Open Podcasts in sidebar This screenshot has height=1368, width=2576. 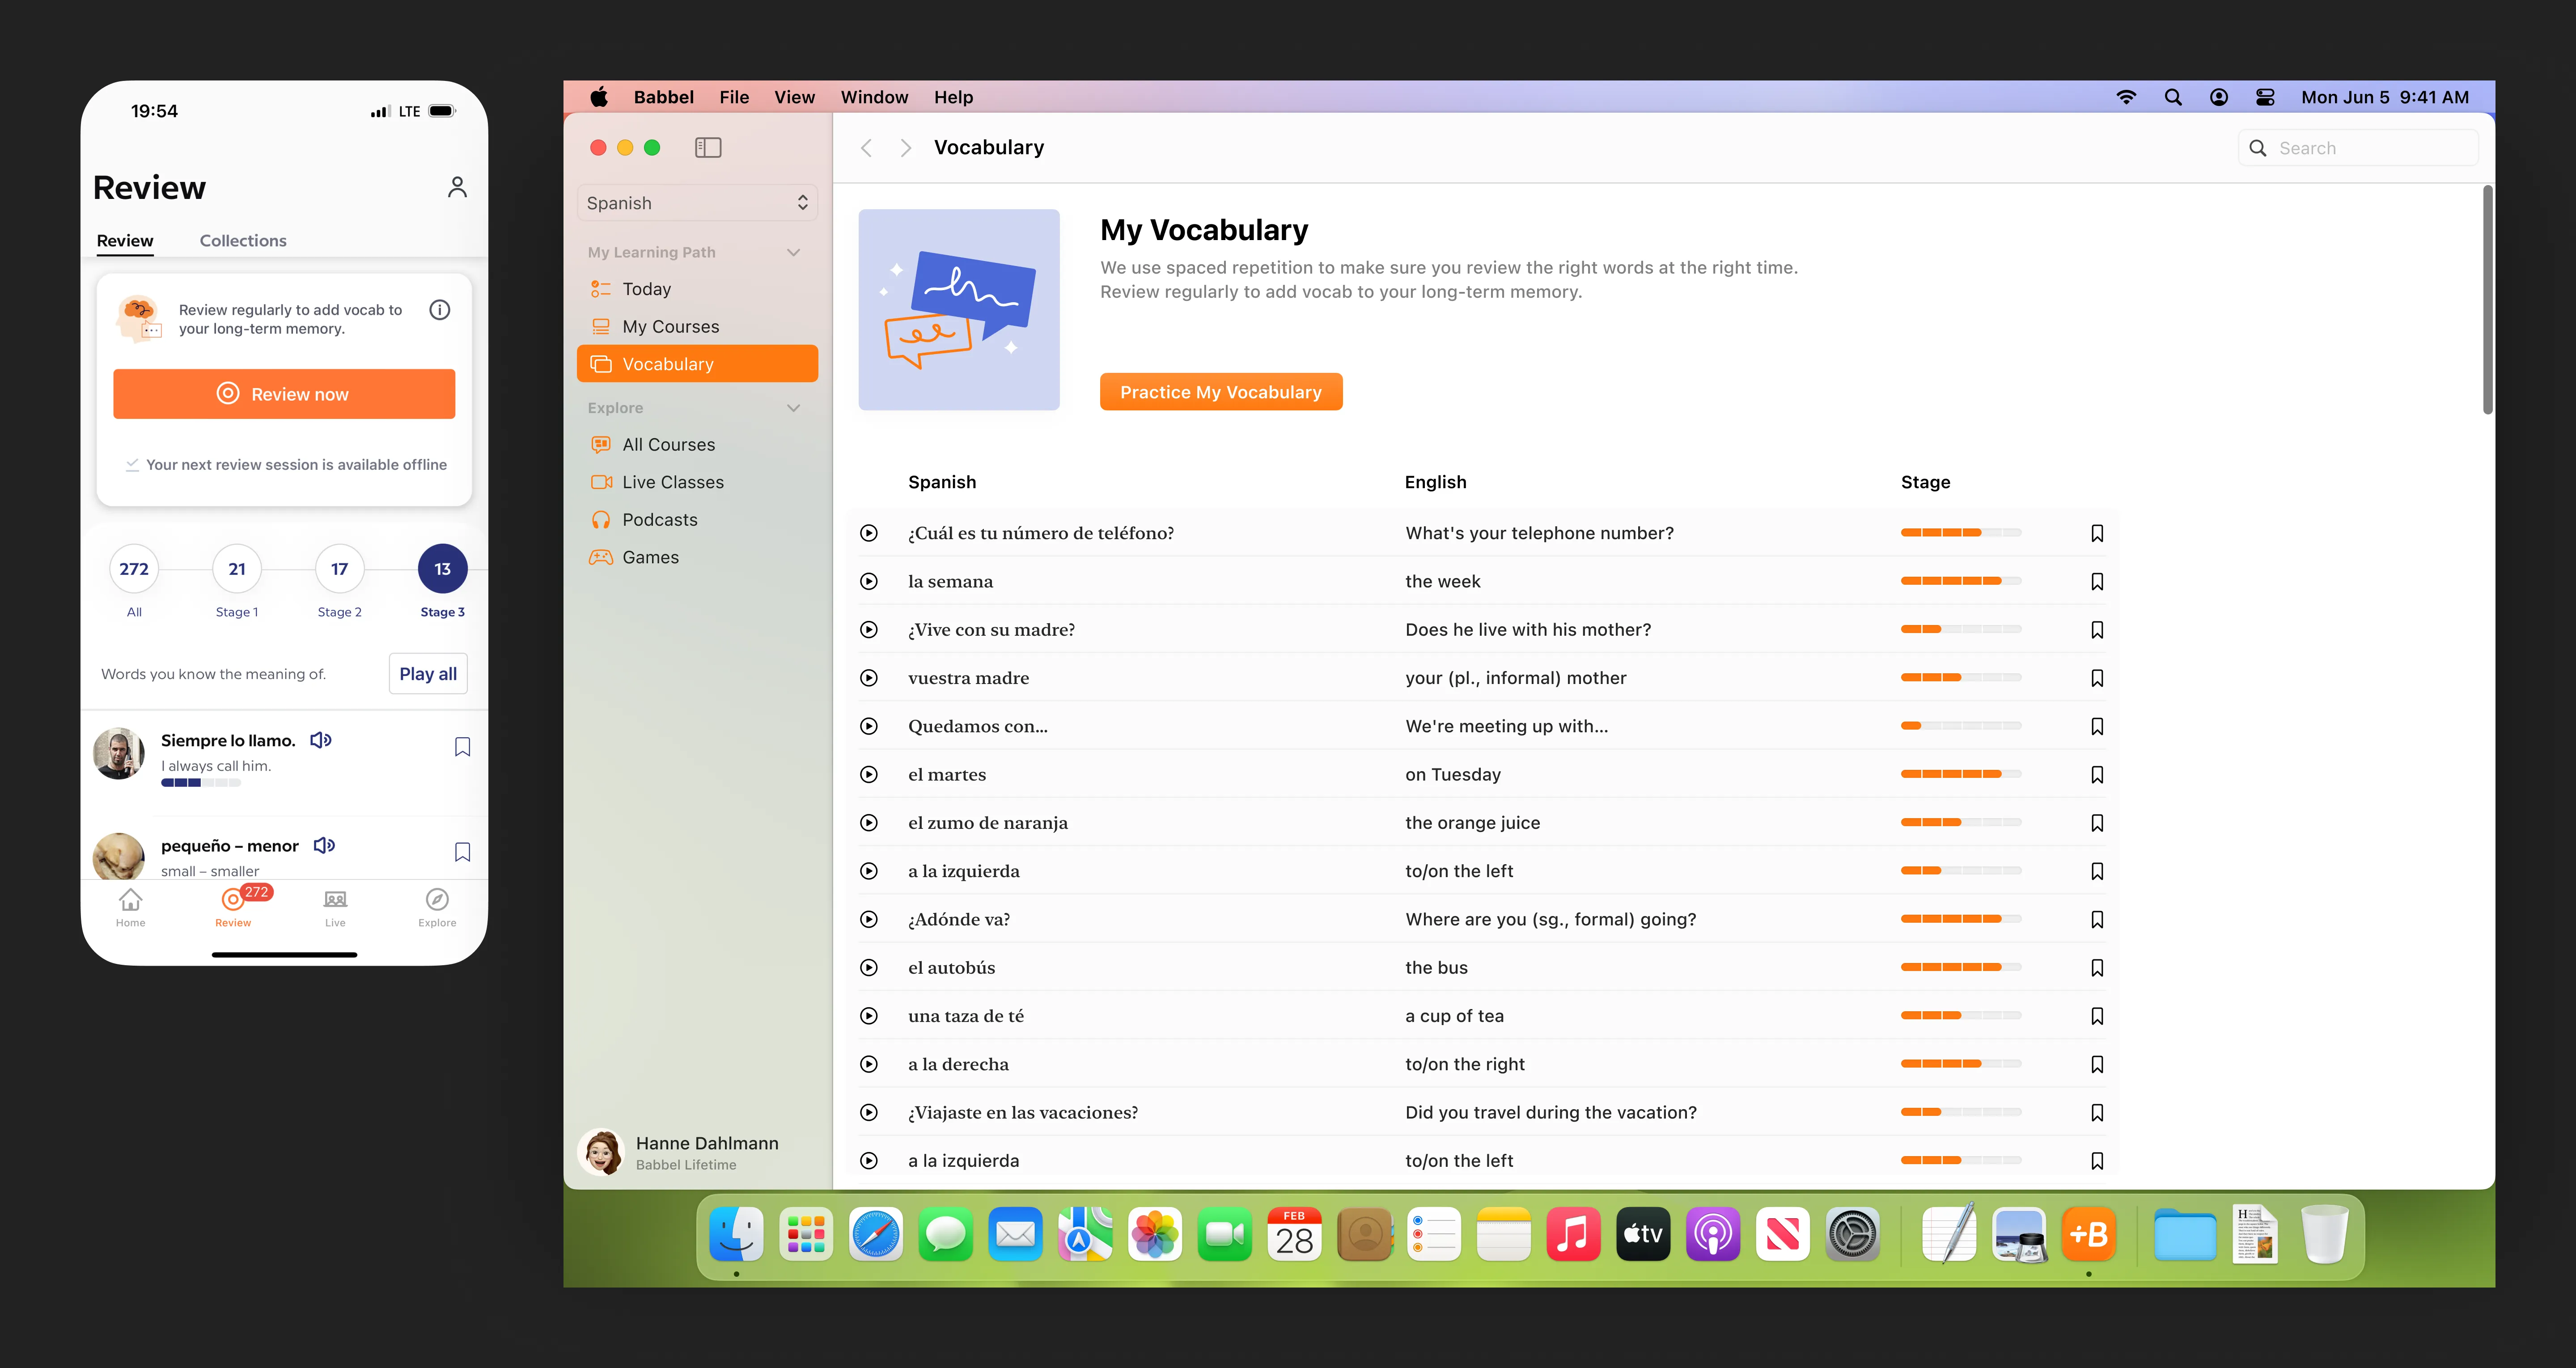697,520
